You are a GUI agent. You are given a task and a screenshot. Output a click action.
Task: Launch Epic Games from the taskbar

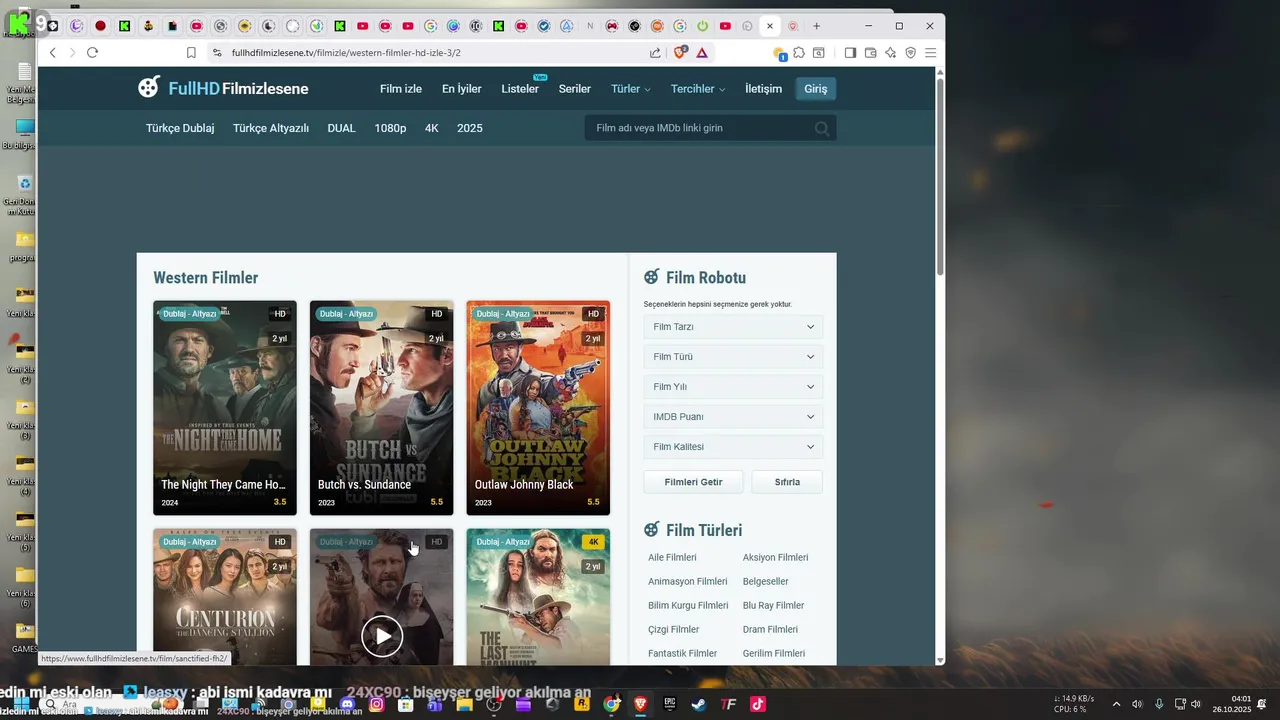pos(670,704)
